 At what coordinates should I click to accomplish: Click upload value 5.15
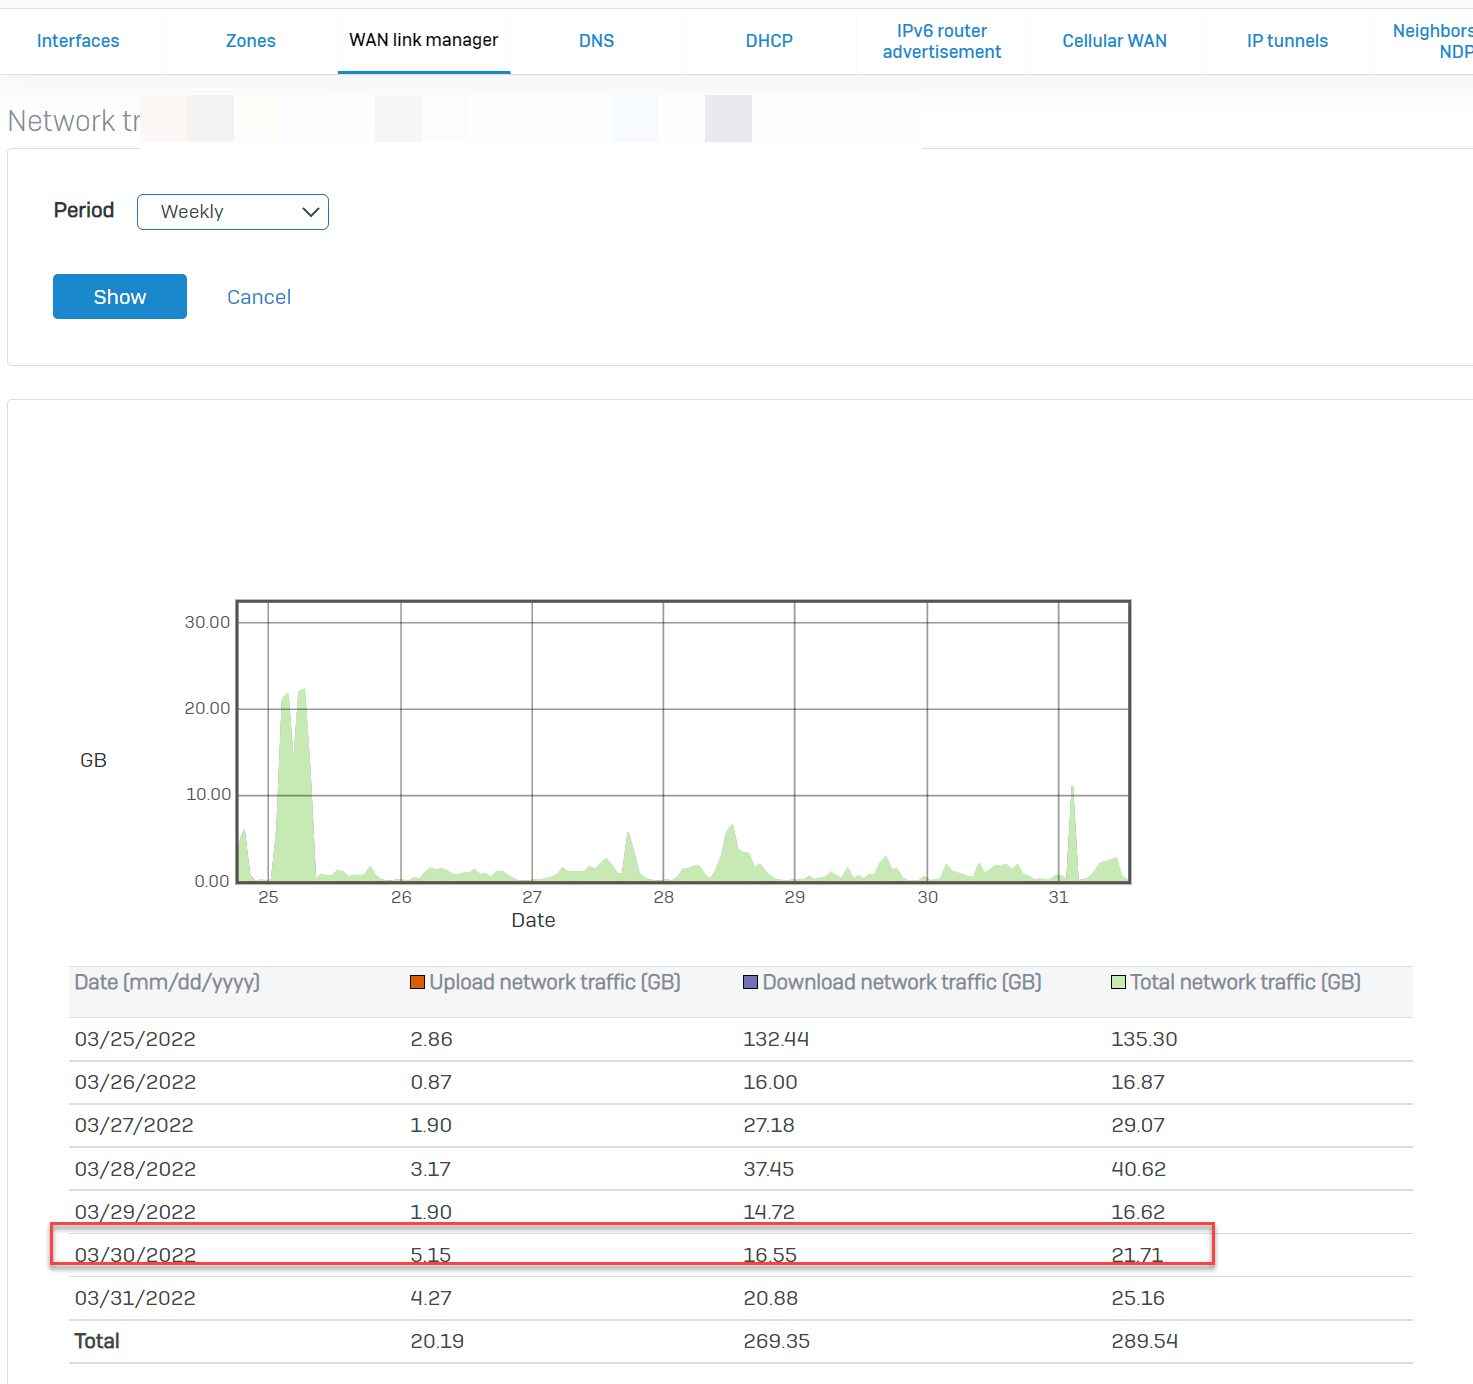(431, 1255)
